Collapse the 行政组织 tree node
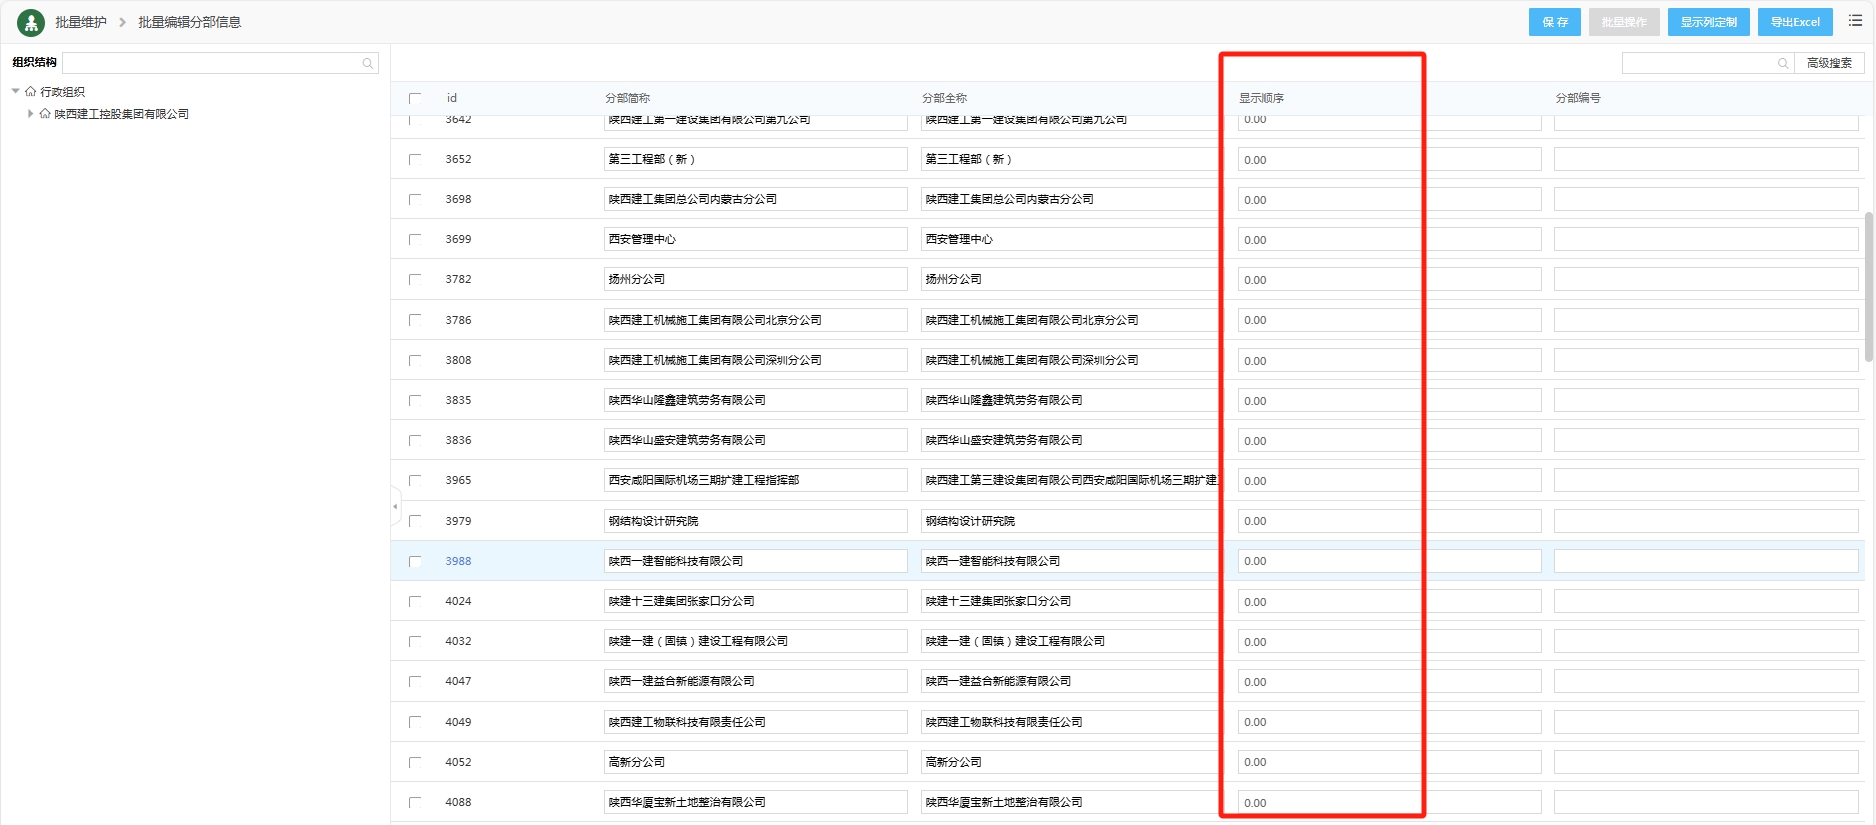Viewport: 1876px width, 825px height. click(x=16, y=91)
